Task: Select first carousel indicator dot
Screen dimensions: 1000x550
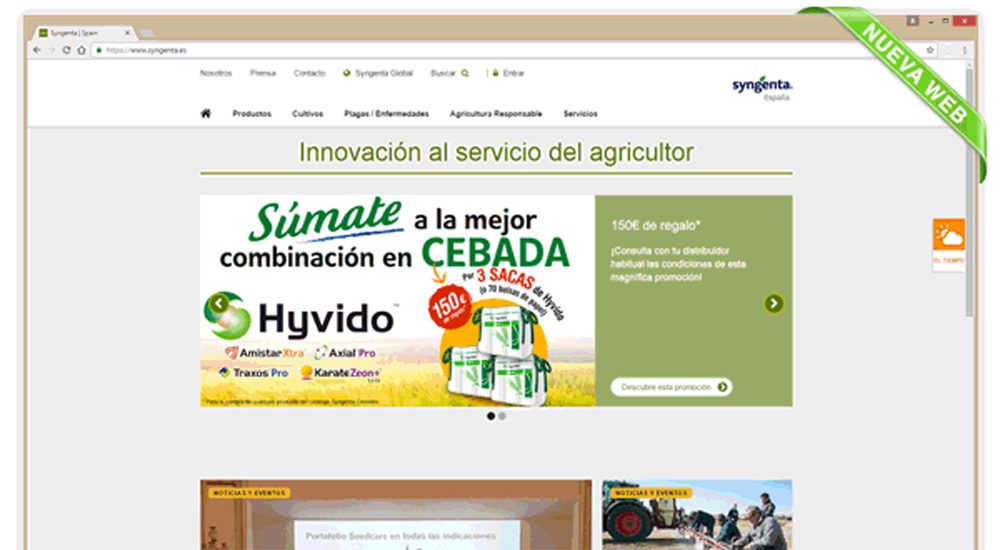Action: [491, 416]
